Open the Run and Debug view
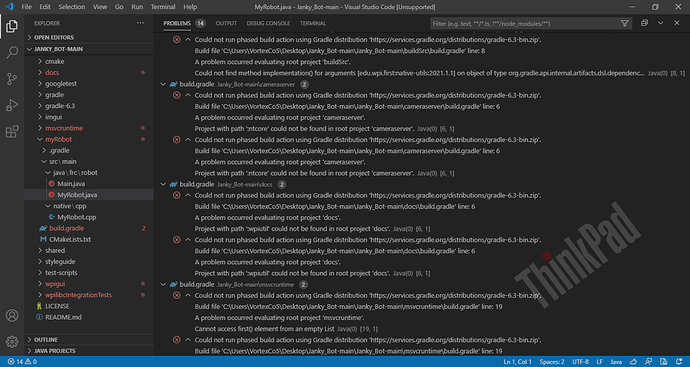The height and width of the screenshot is (367, 690). (x=12, y=106)
